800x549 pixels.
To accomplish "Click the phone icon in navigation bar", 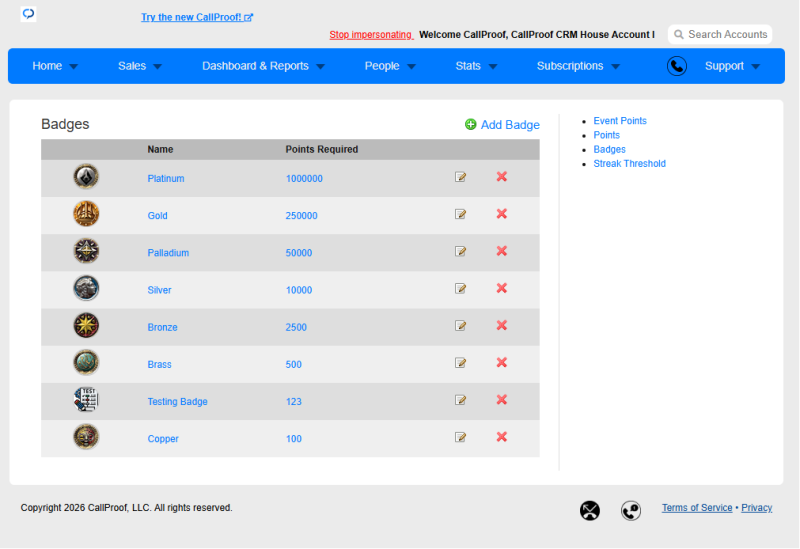I will pos(677,66).
